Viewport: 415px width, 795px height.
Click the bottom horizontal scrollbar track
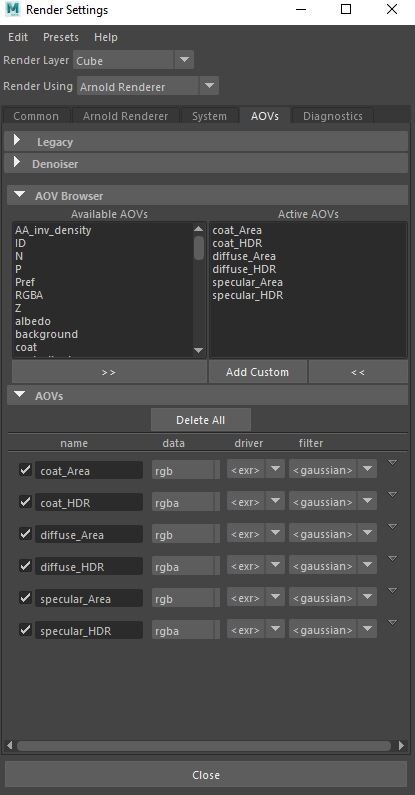(x=203, y=746)
